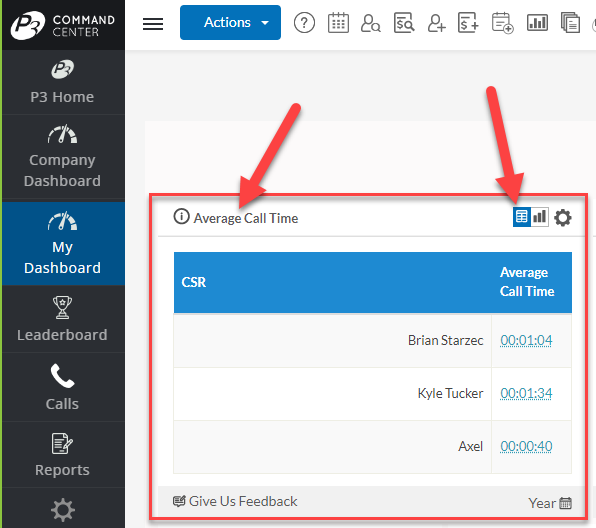The height and width of the screenshot is (528, 596).
Task: Open the invoice search icon
Action: pyautogui.click(x=404, y=23)
